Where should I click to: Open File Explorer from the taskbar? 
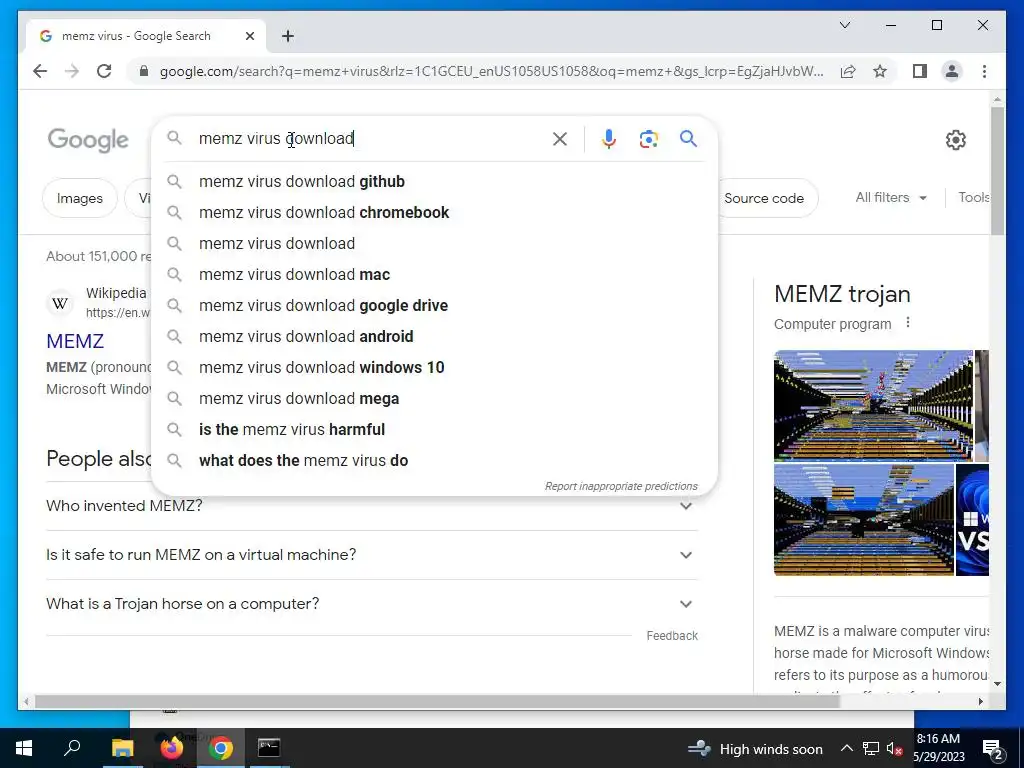[122, 748]
